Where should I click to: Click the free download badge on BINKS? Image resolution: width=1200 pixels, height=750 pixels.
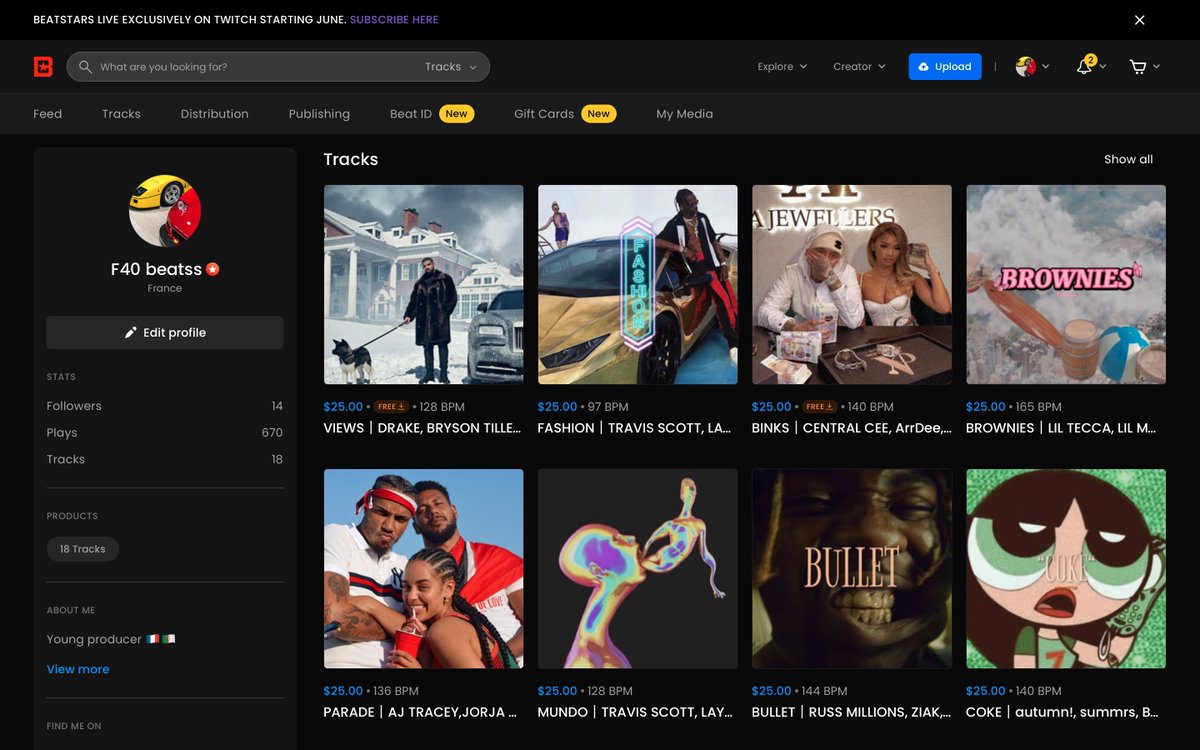(x=819, y=407)
